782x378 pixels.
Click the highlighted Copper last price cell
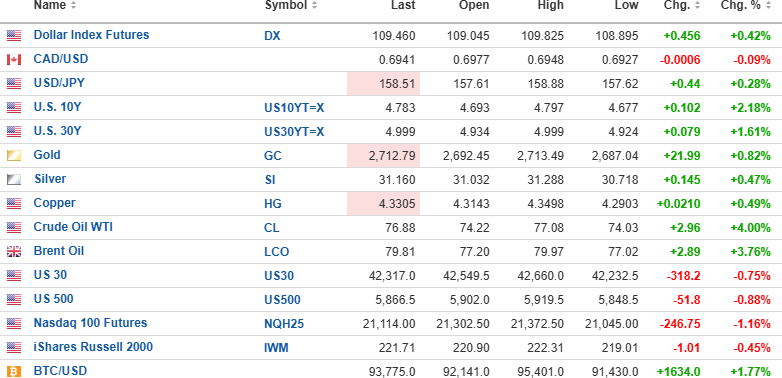(x=384, y=204)
